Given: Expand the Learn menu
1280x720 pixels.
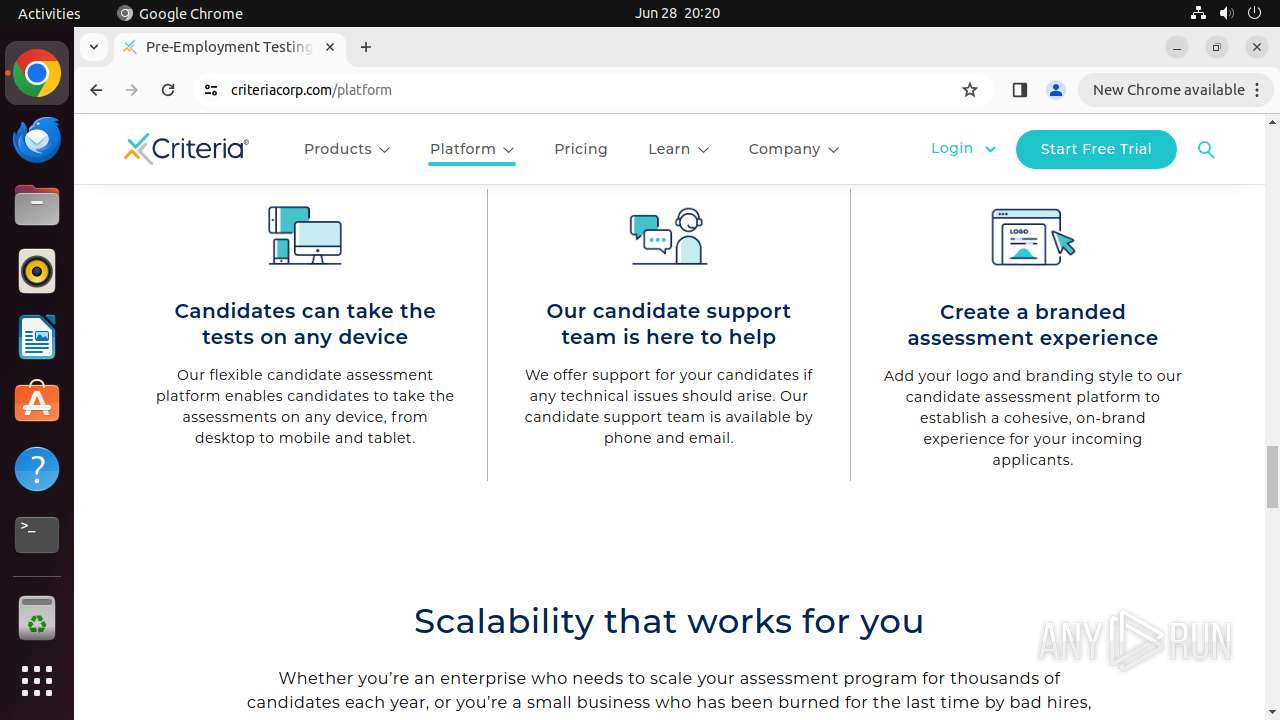Looking at the screenshot, I should click(678, 149).
